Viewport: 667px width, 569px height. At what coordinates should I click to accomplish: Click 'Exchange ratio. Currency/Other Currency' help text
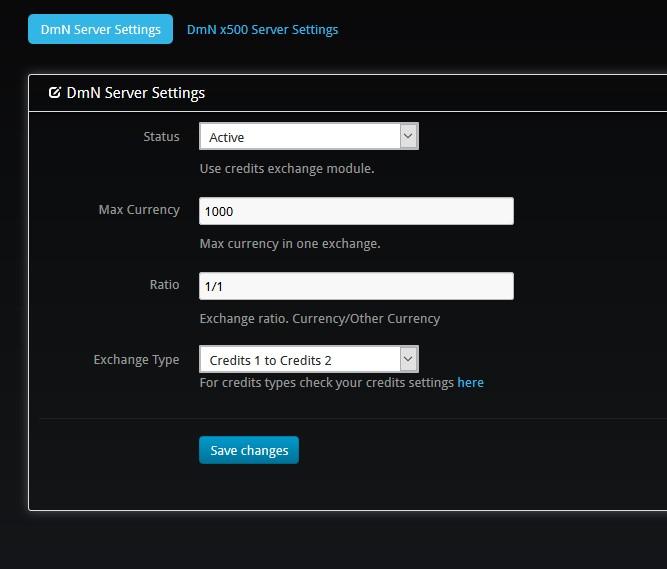click(320, 319)
